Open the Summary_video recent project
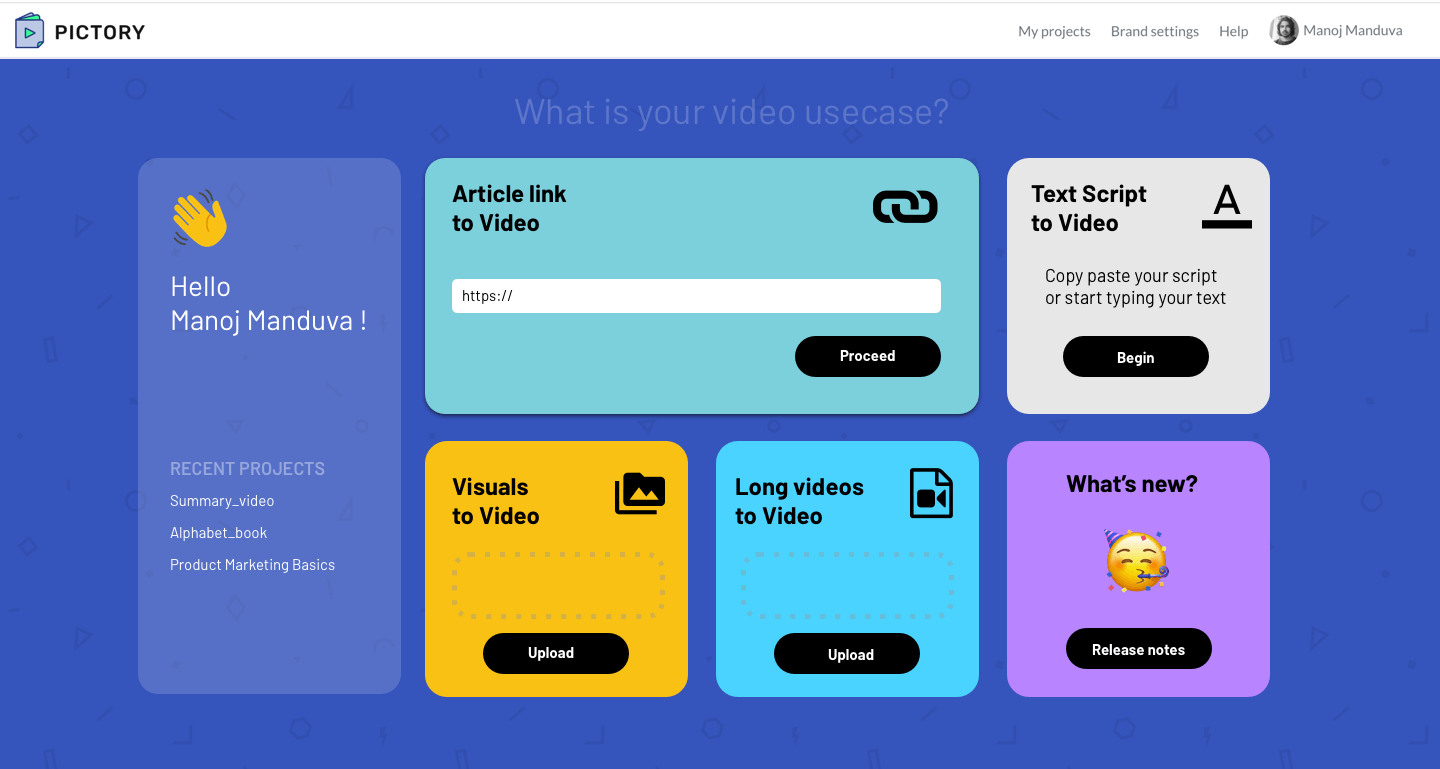 222,501
